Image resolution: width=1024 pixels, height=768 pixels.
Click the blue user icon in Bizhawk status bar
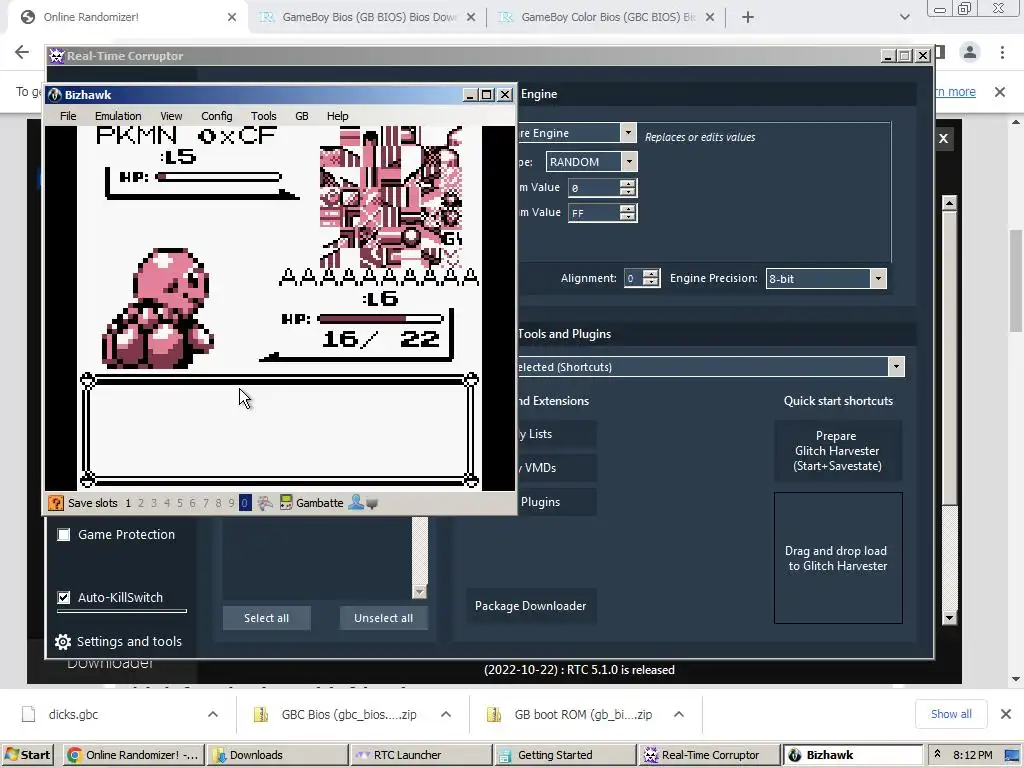[356, 503]
